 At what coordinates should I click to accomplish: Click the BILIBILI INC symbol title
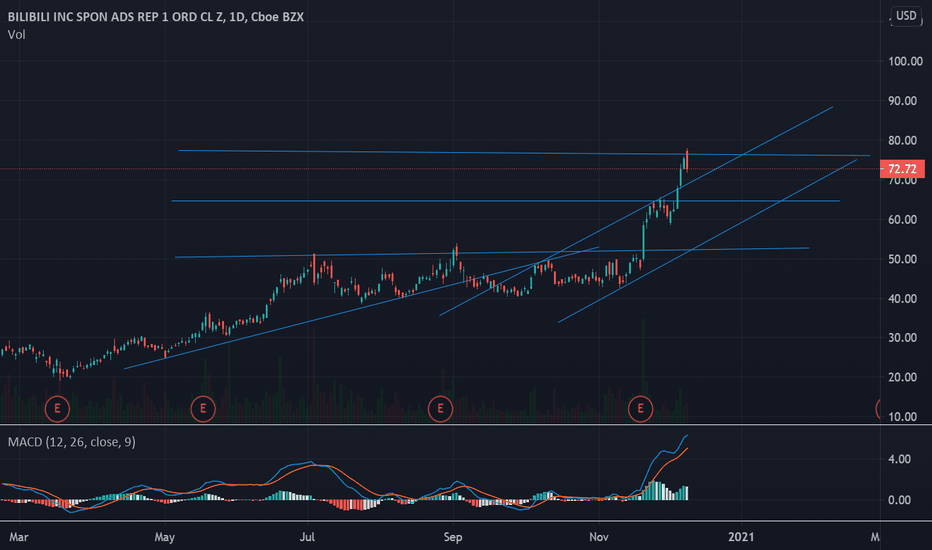[156, 17]
